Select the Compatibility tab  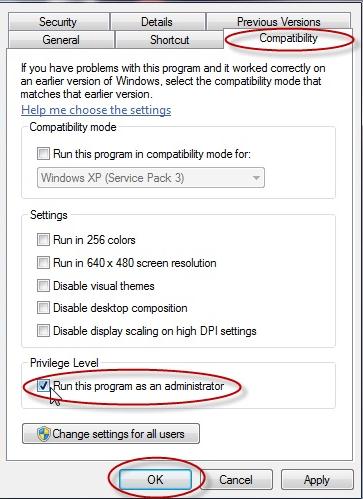click(x=288, y=38)
